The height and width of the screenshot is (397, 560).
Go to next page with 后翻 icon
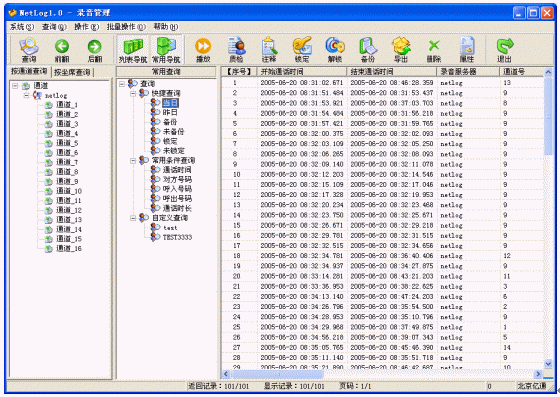pos(95,50)
